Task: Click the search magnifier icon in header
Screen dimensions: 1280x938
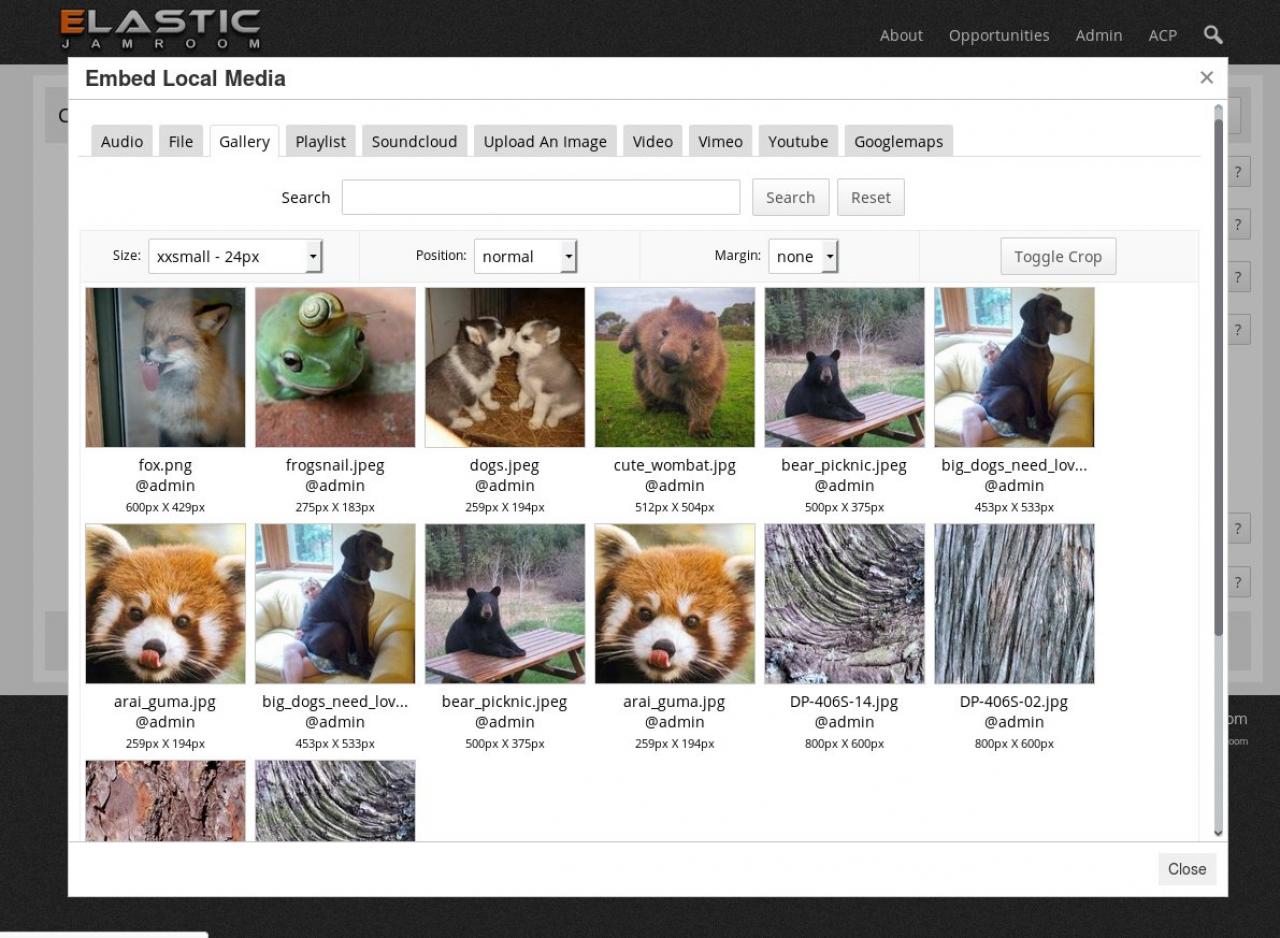Action: coord(1213,35)
